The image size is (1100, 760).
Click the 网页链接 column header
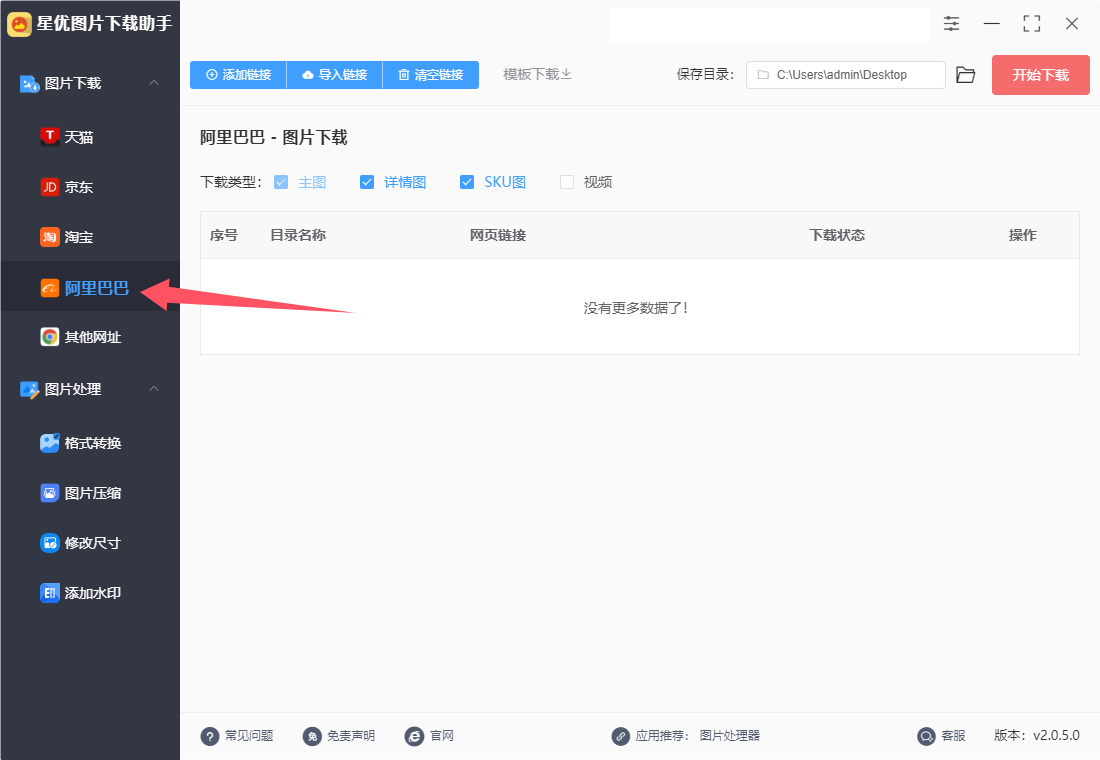pyautogui.click(x=498, y=235)
